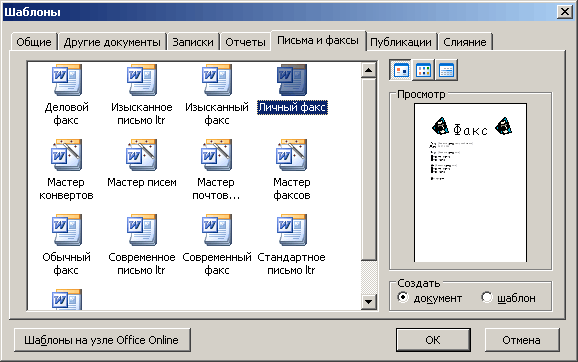Open the Мастер писем wizard icon
Viewport: 578px width, 362px height.
click(x=142, y=155)
